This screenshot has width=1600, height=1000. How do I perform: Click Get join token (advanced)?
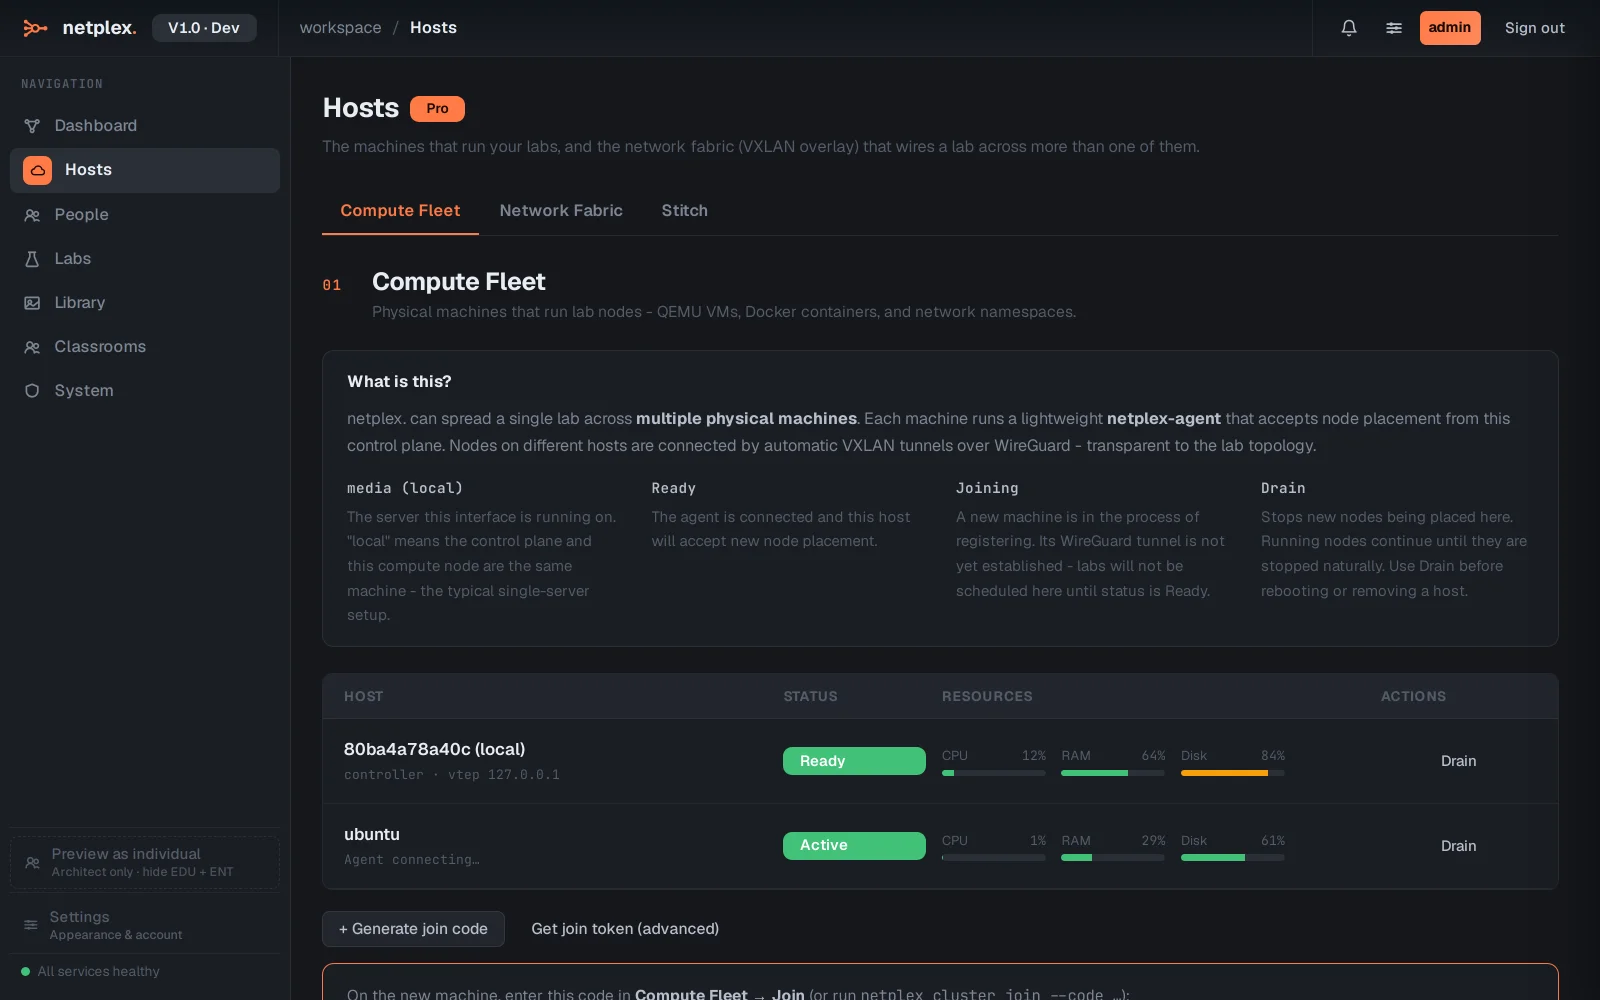(625, 929)
